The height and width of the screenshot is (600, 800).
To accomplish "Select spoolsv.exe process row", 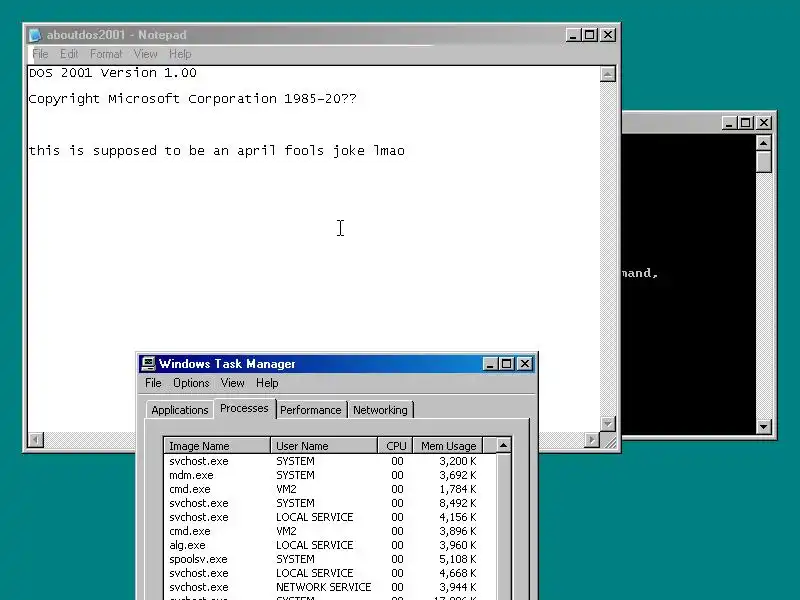I will (330, 559).
